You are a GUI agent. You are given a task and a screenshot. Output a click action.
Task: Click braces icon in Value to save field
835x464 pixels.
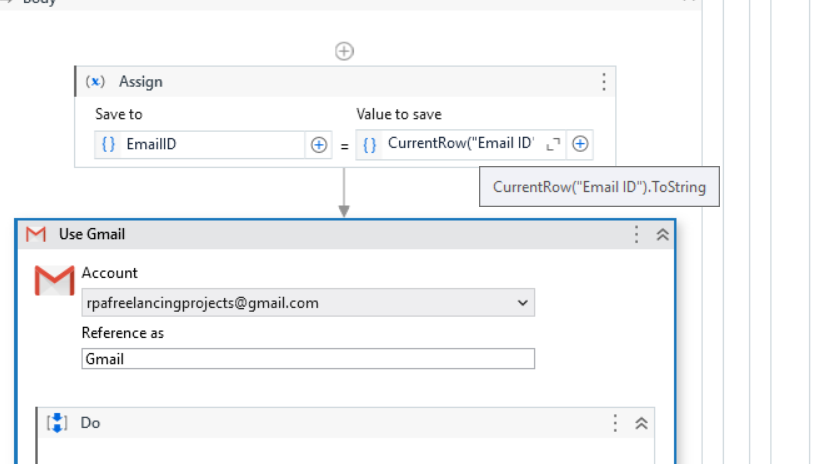(x=369, y=145)
